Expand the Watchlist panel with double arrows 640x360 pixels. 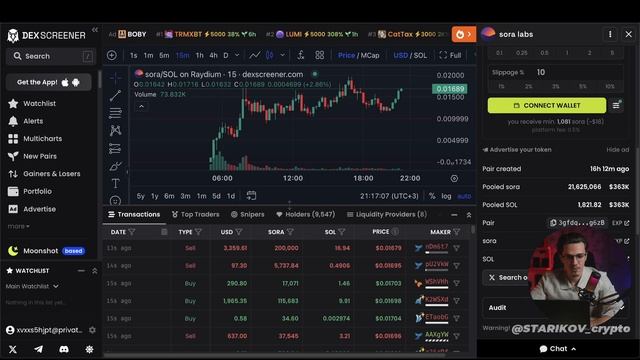point(94,271)
